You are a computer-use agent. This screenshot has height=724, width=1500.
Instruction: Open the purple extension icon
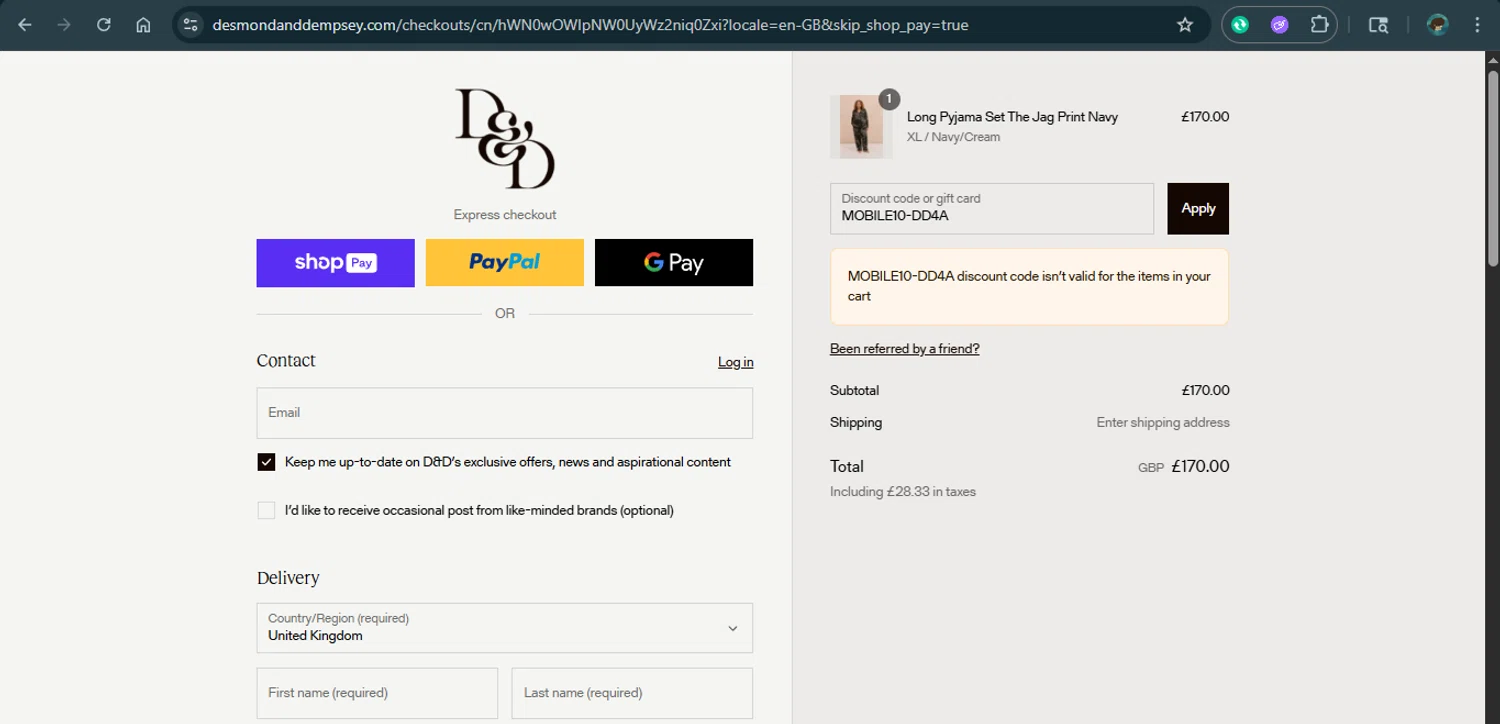pyautogui.click(x=1280, y=25)
